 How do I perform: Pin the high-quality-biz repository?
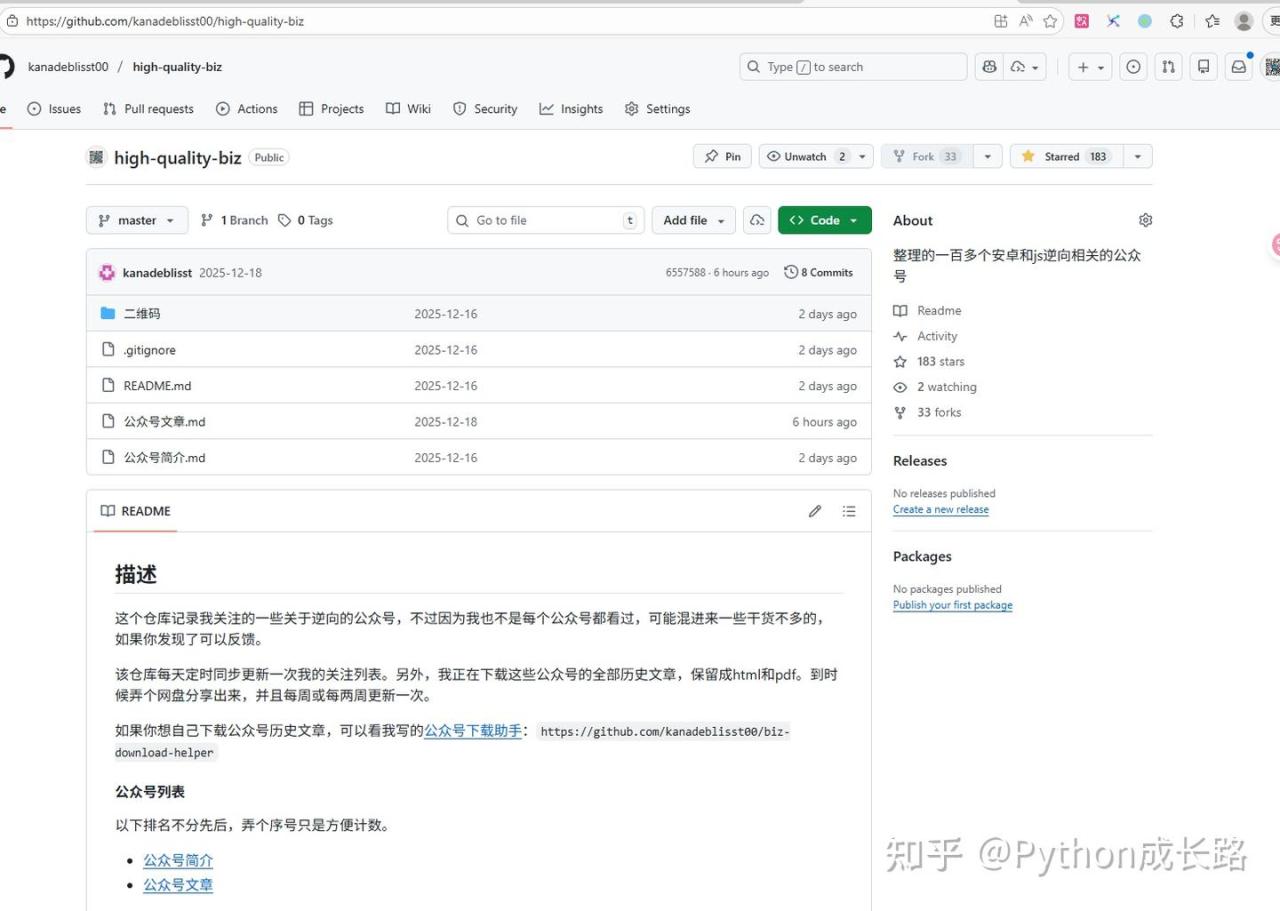pyautogui.click(x=722, y=157)
